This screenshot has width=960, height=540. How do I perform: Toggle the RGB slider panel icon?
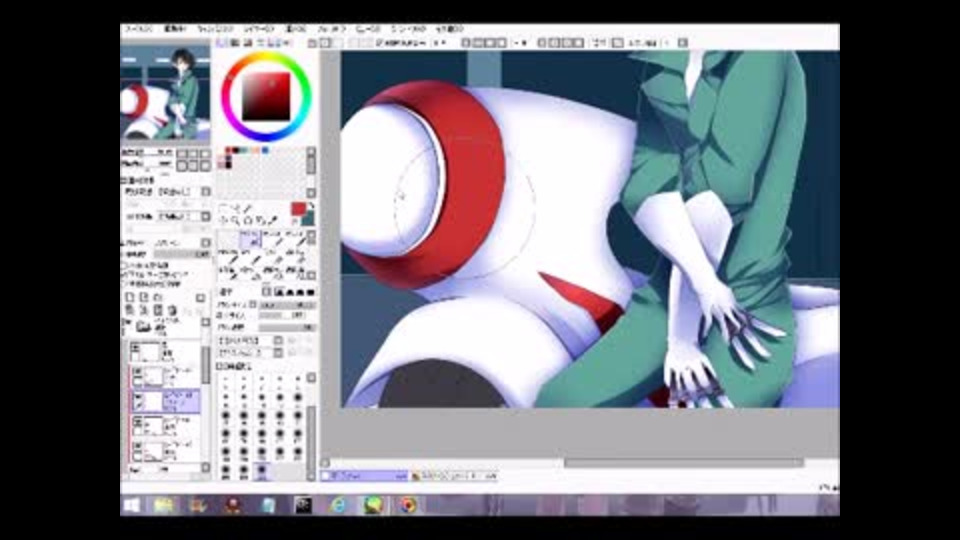(x=235, y=43)
